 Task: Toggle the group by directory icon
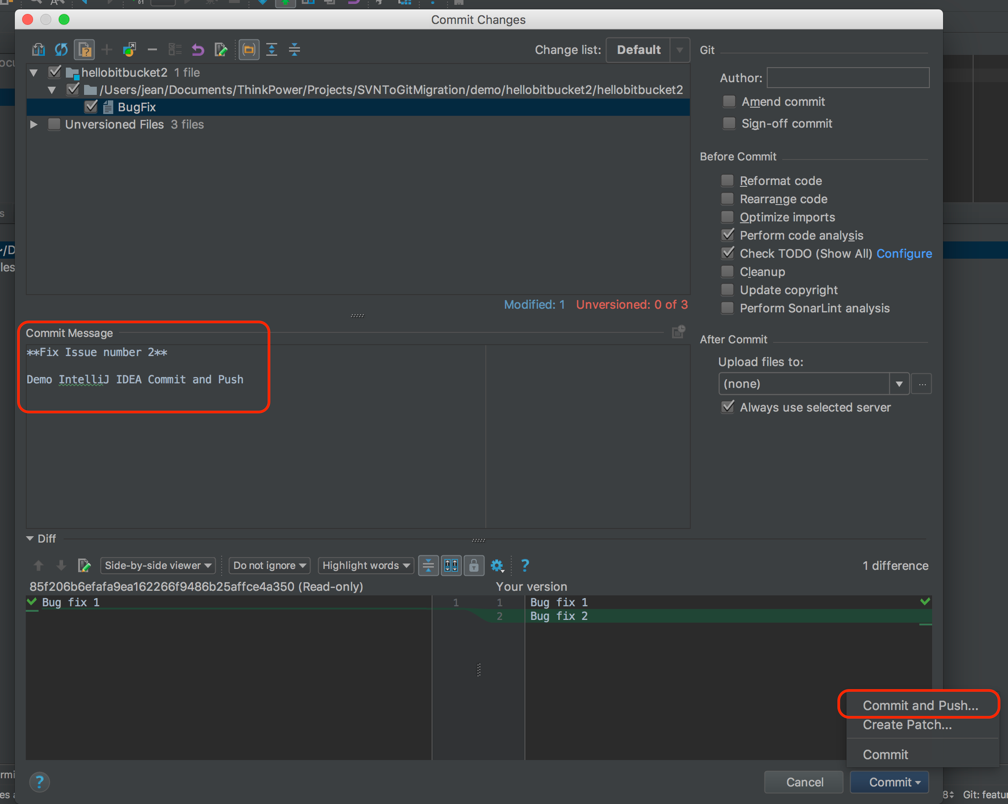coord(249,49)
